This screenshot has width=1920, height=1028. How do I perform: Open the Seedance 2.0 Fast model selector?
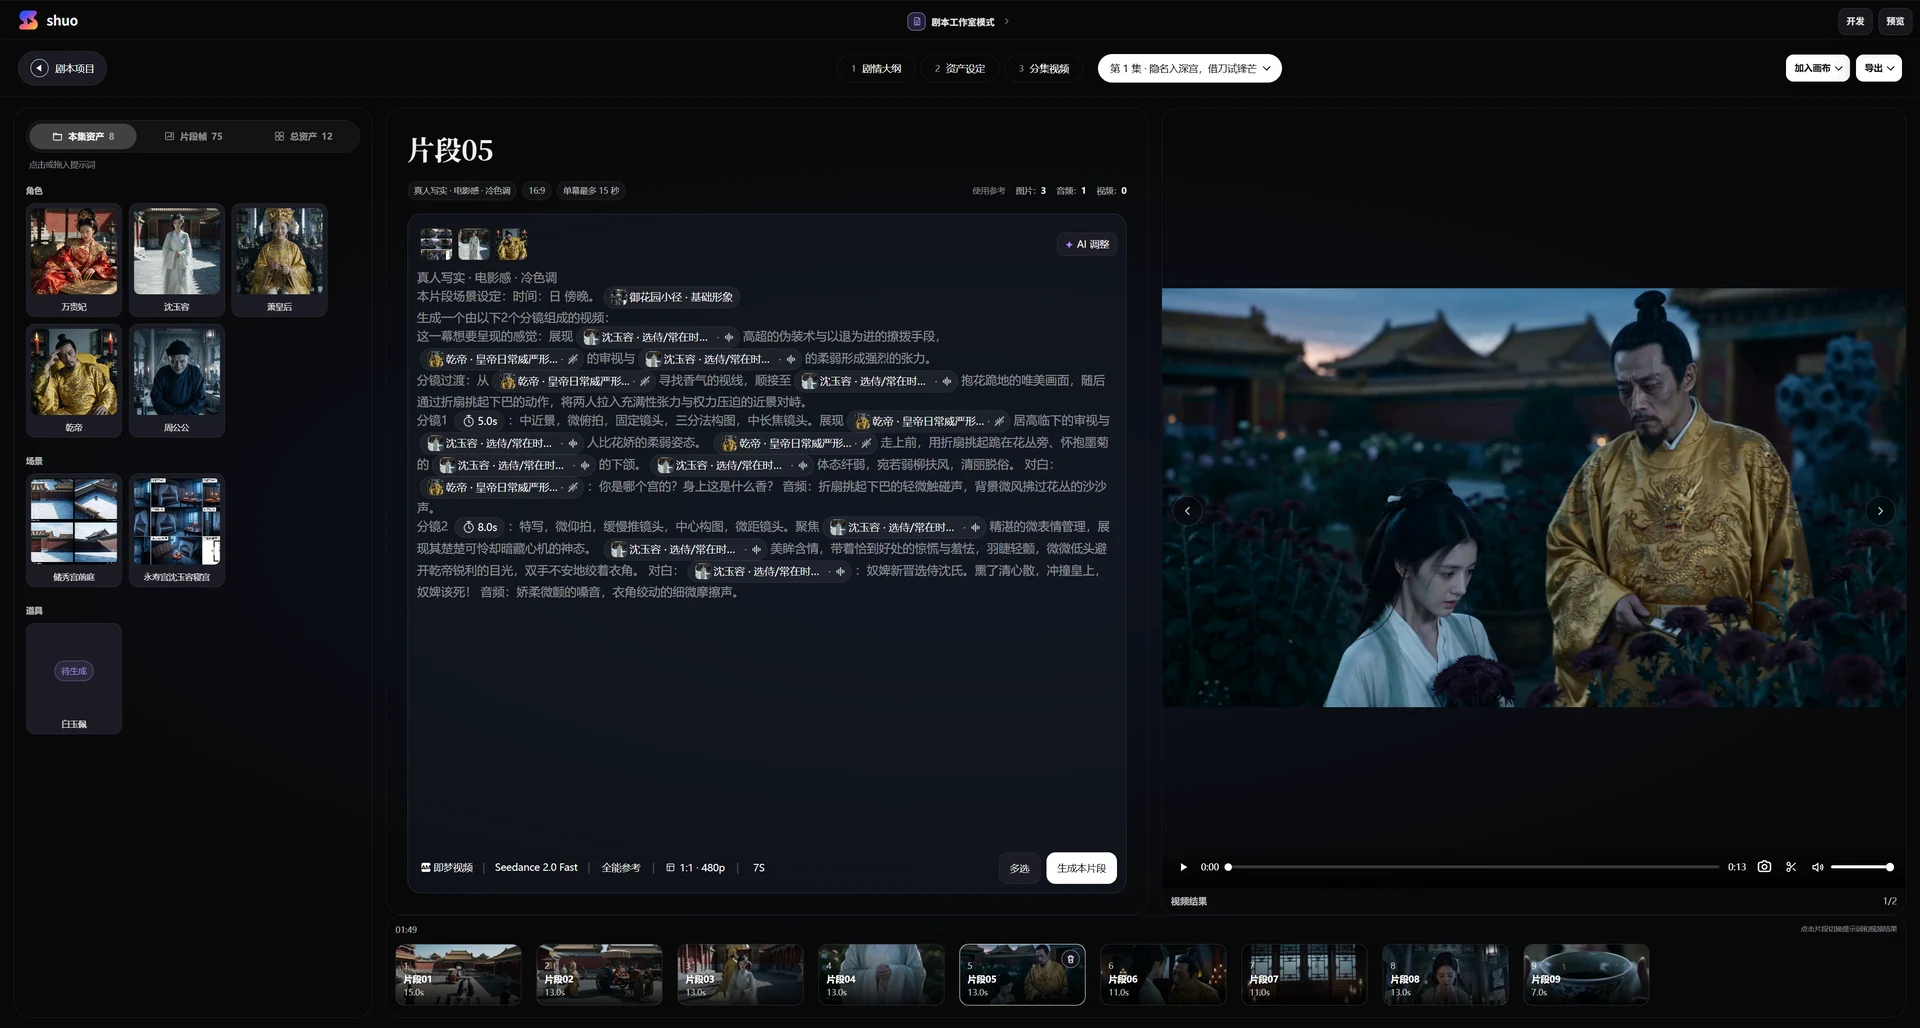[536, 868]
